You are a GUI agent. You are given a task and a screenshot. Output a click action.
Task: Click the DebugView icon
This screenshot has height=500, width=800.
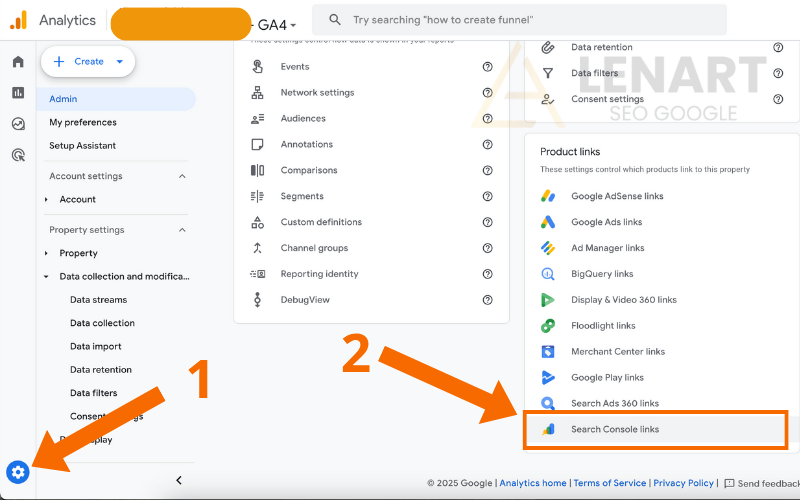tap(257, 299)
